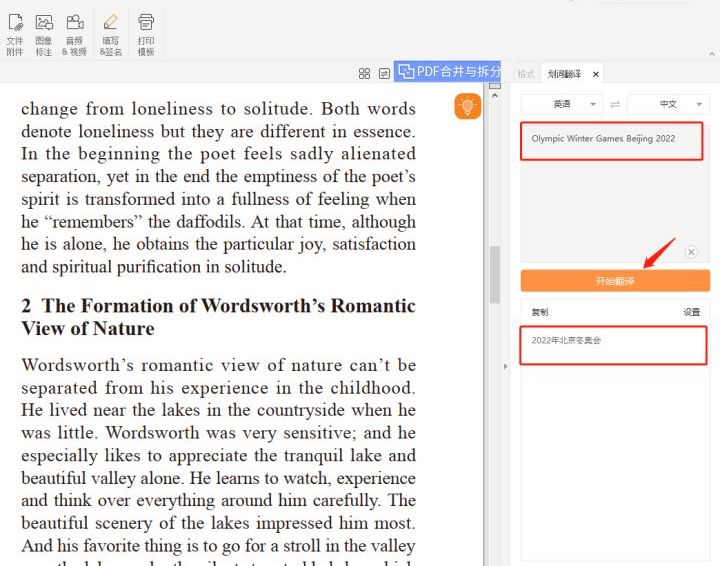Screen dimensions: 720x566
Task: Swap the translation languages with arrows icon
Action: 615,104
